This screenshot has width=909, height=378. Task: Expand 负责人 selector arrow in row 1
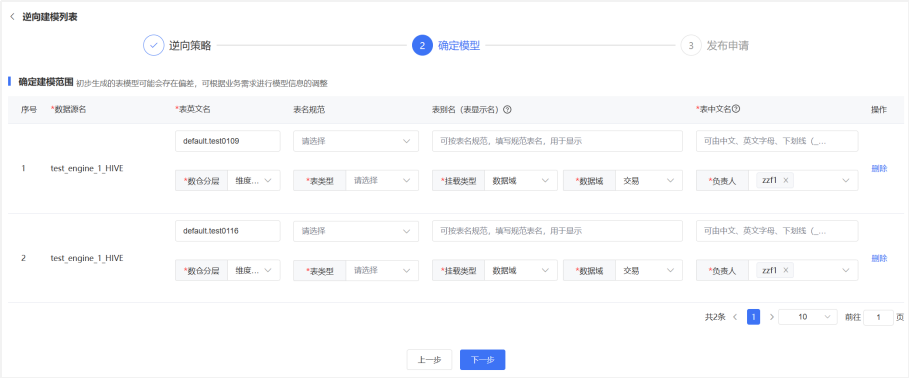click(845, 181)
